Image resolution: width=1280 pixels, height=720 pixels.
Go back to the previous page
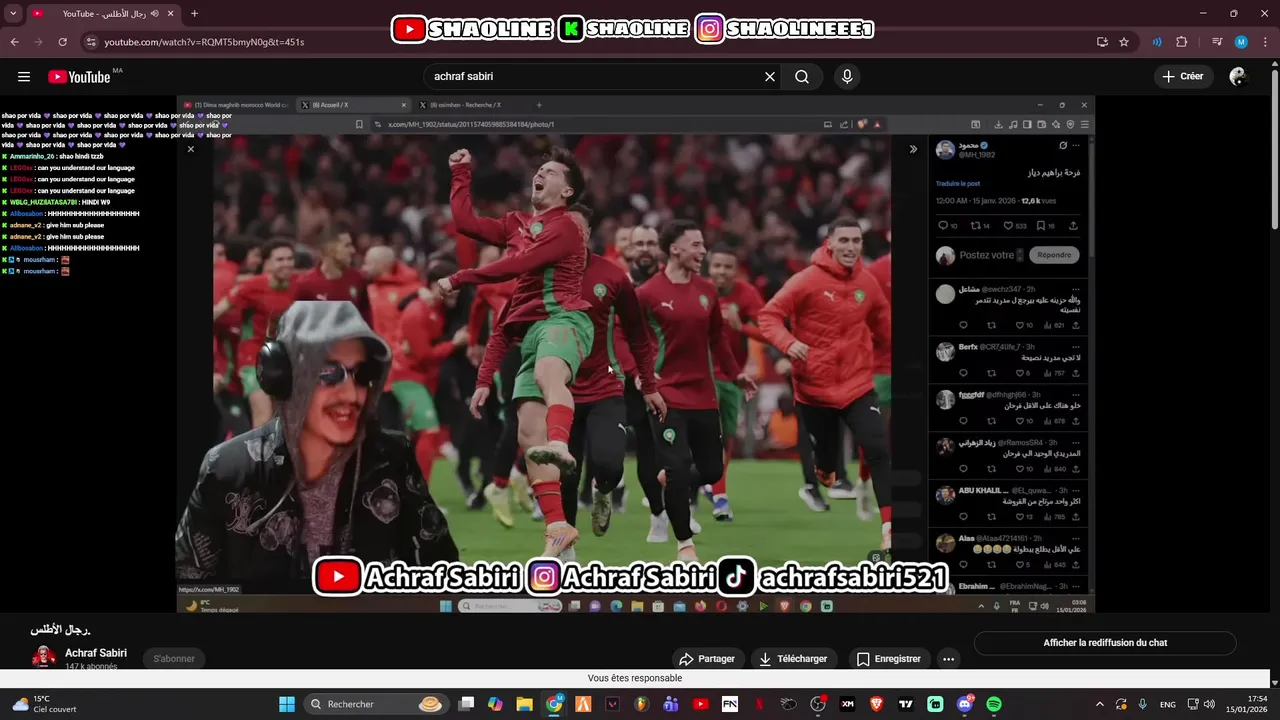14,42
